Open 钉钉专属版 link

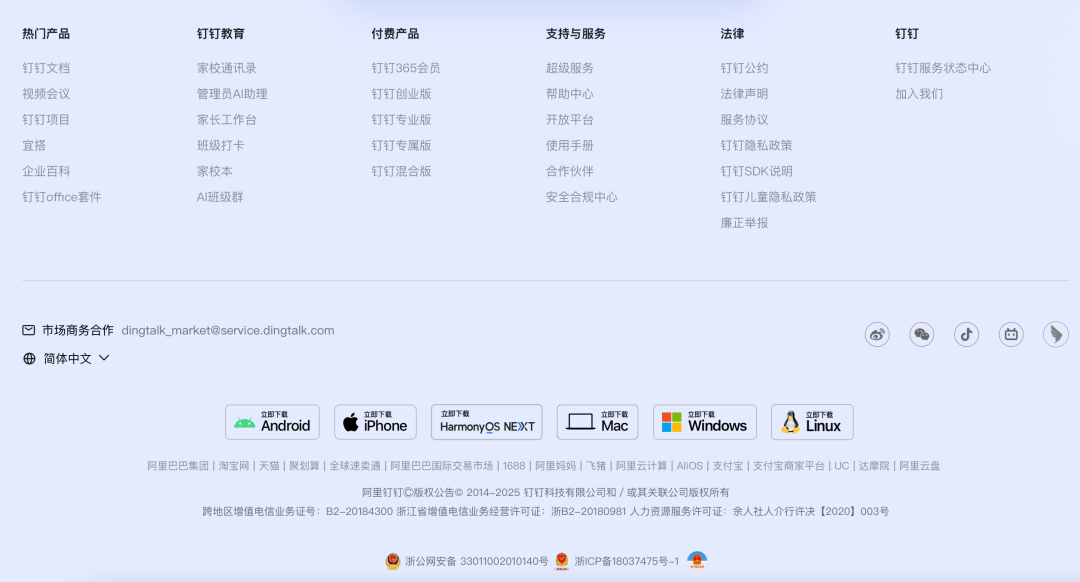click(x=402, y=145)
